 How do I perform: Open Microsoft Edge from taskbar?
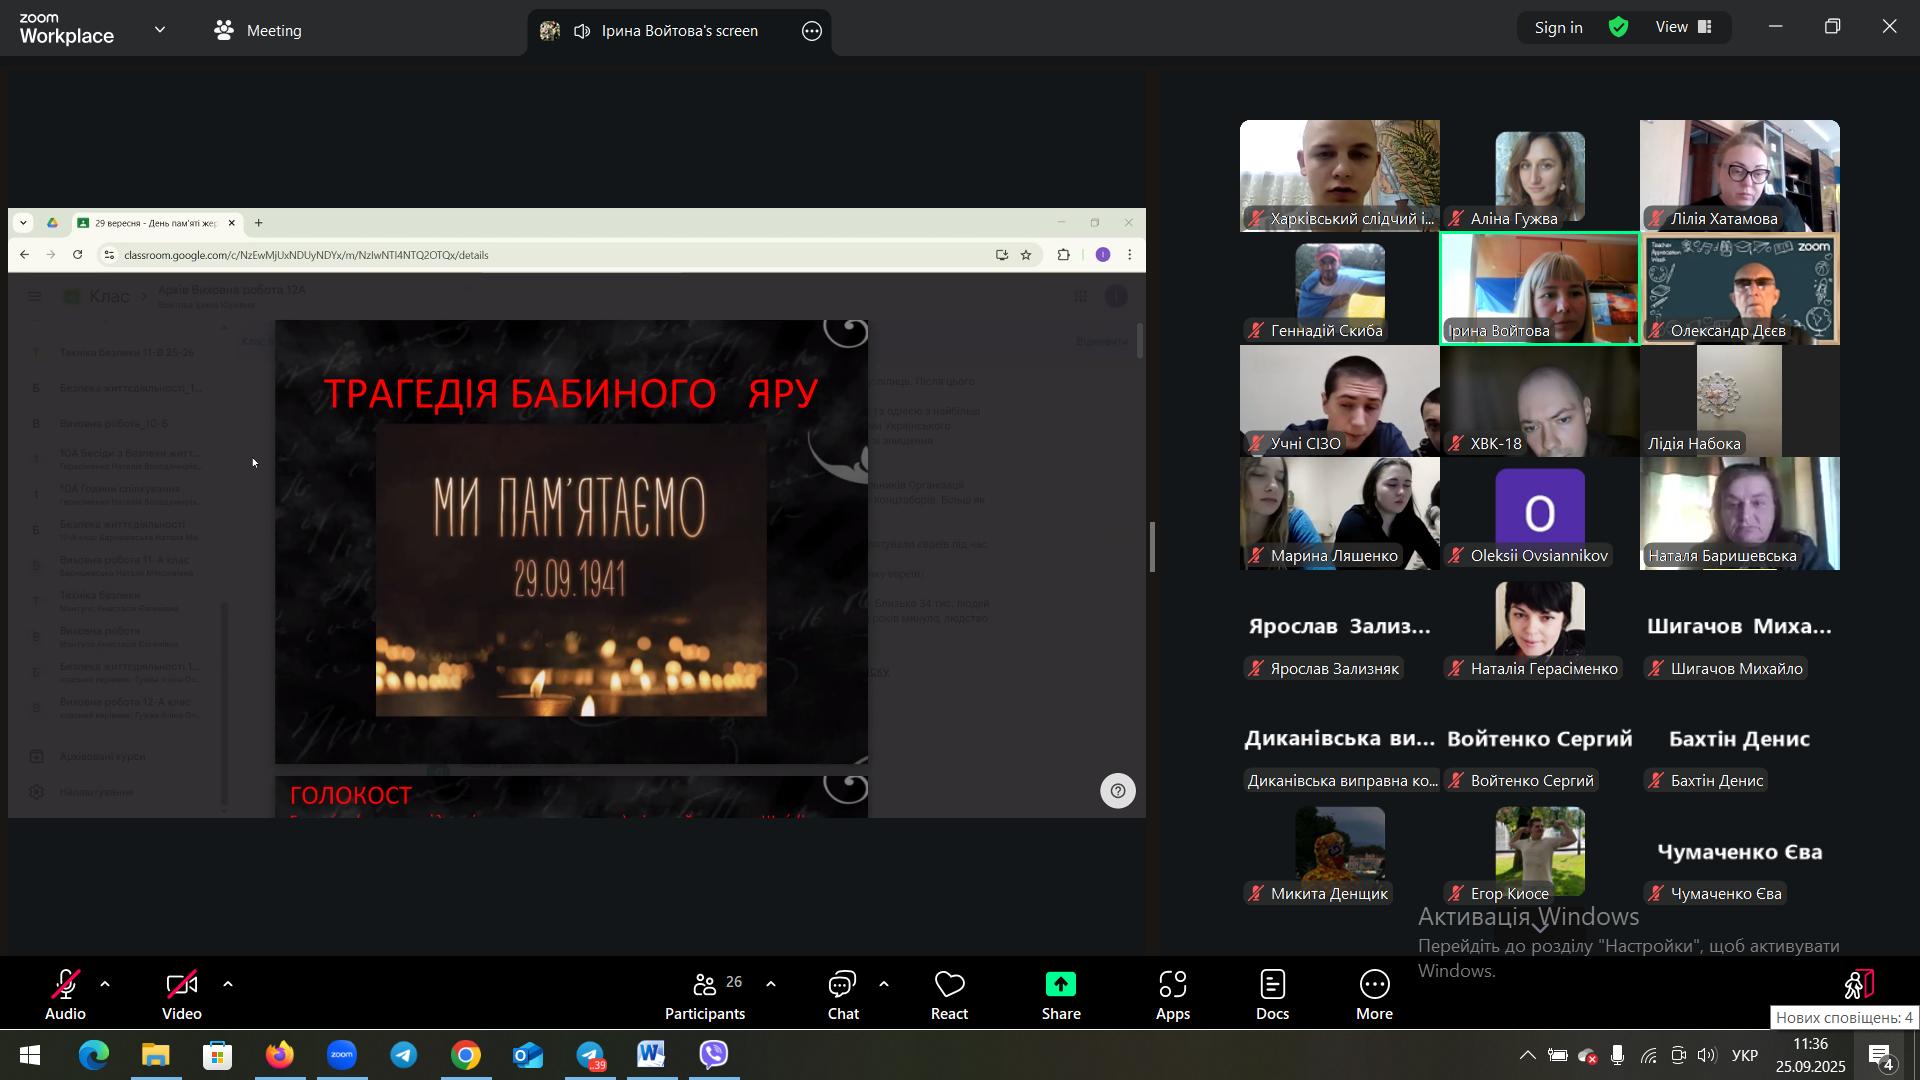tap(93, 1056)
